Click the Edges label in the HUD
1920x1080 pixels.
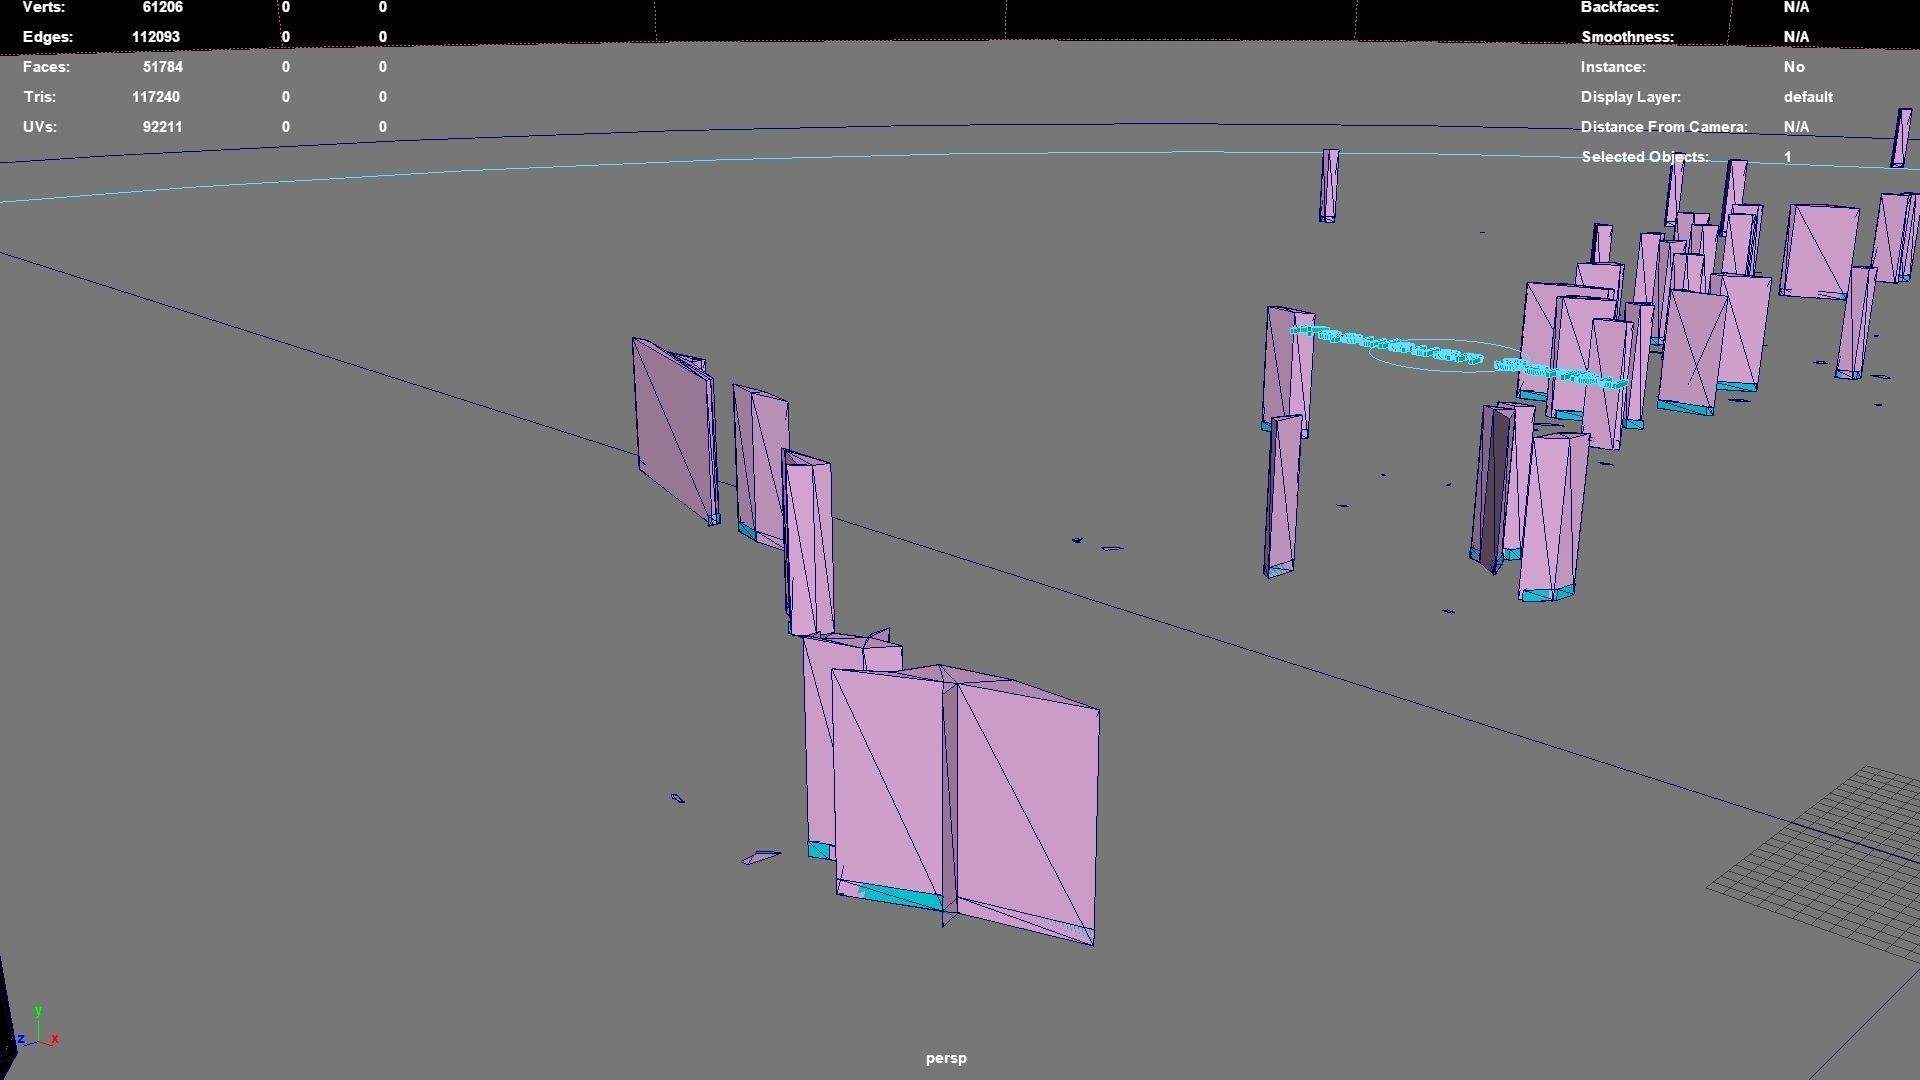(x=47, y=37)
